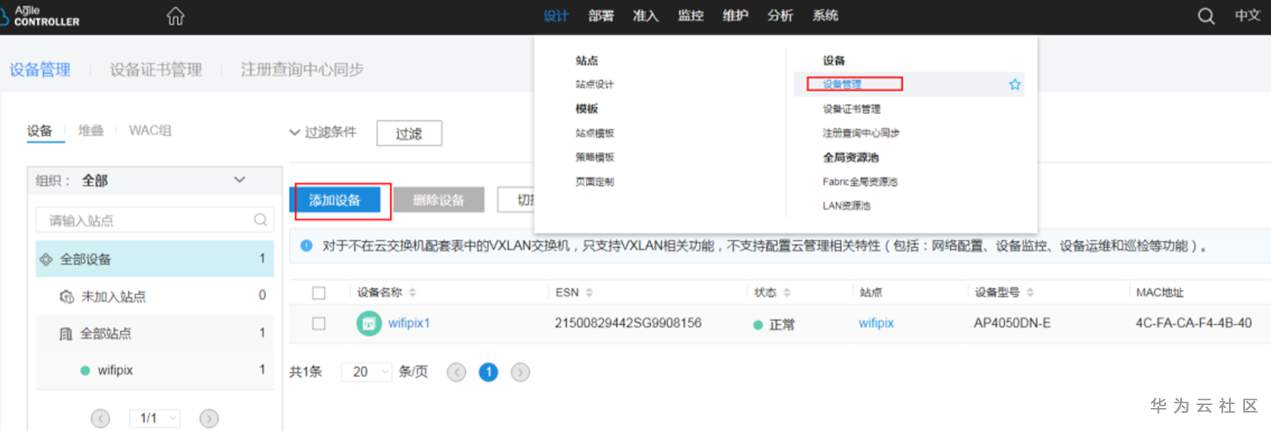Image resolution: width=1271 pixels, height=431 pixels.
Task: Sort by 设备名称 column arrows
Action: tap(412, 293)
